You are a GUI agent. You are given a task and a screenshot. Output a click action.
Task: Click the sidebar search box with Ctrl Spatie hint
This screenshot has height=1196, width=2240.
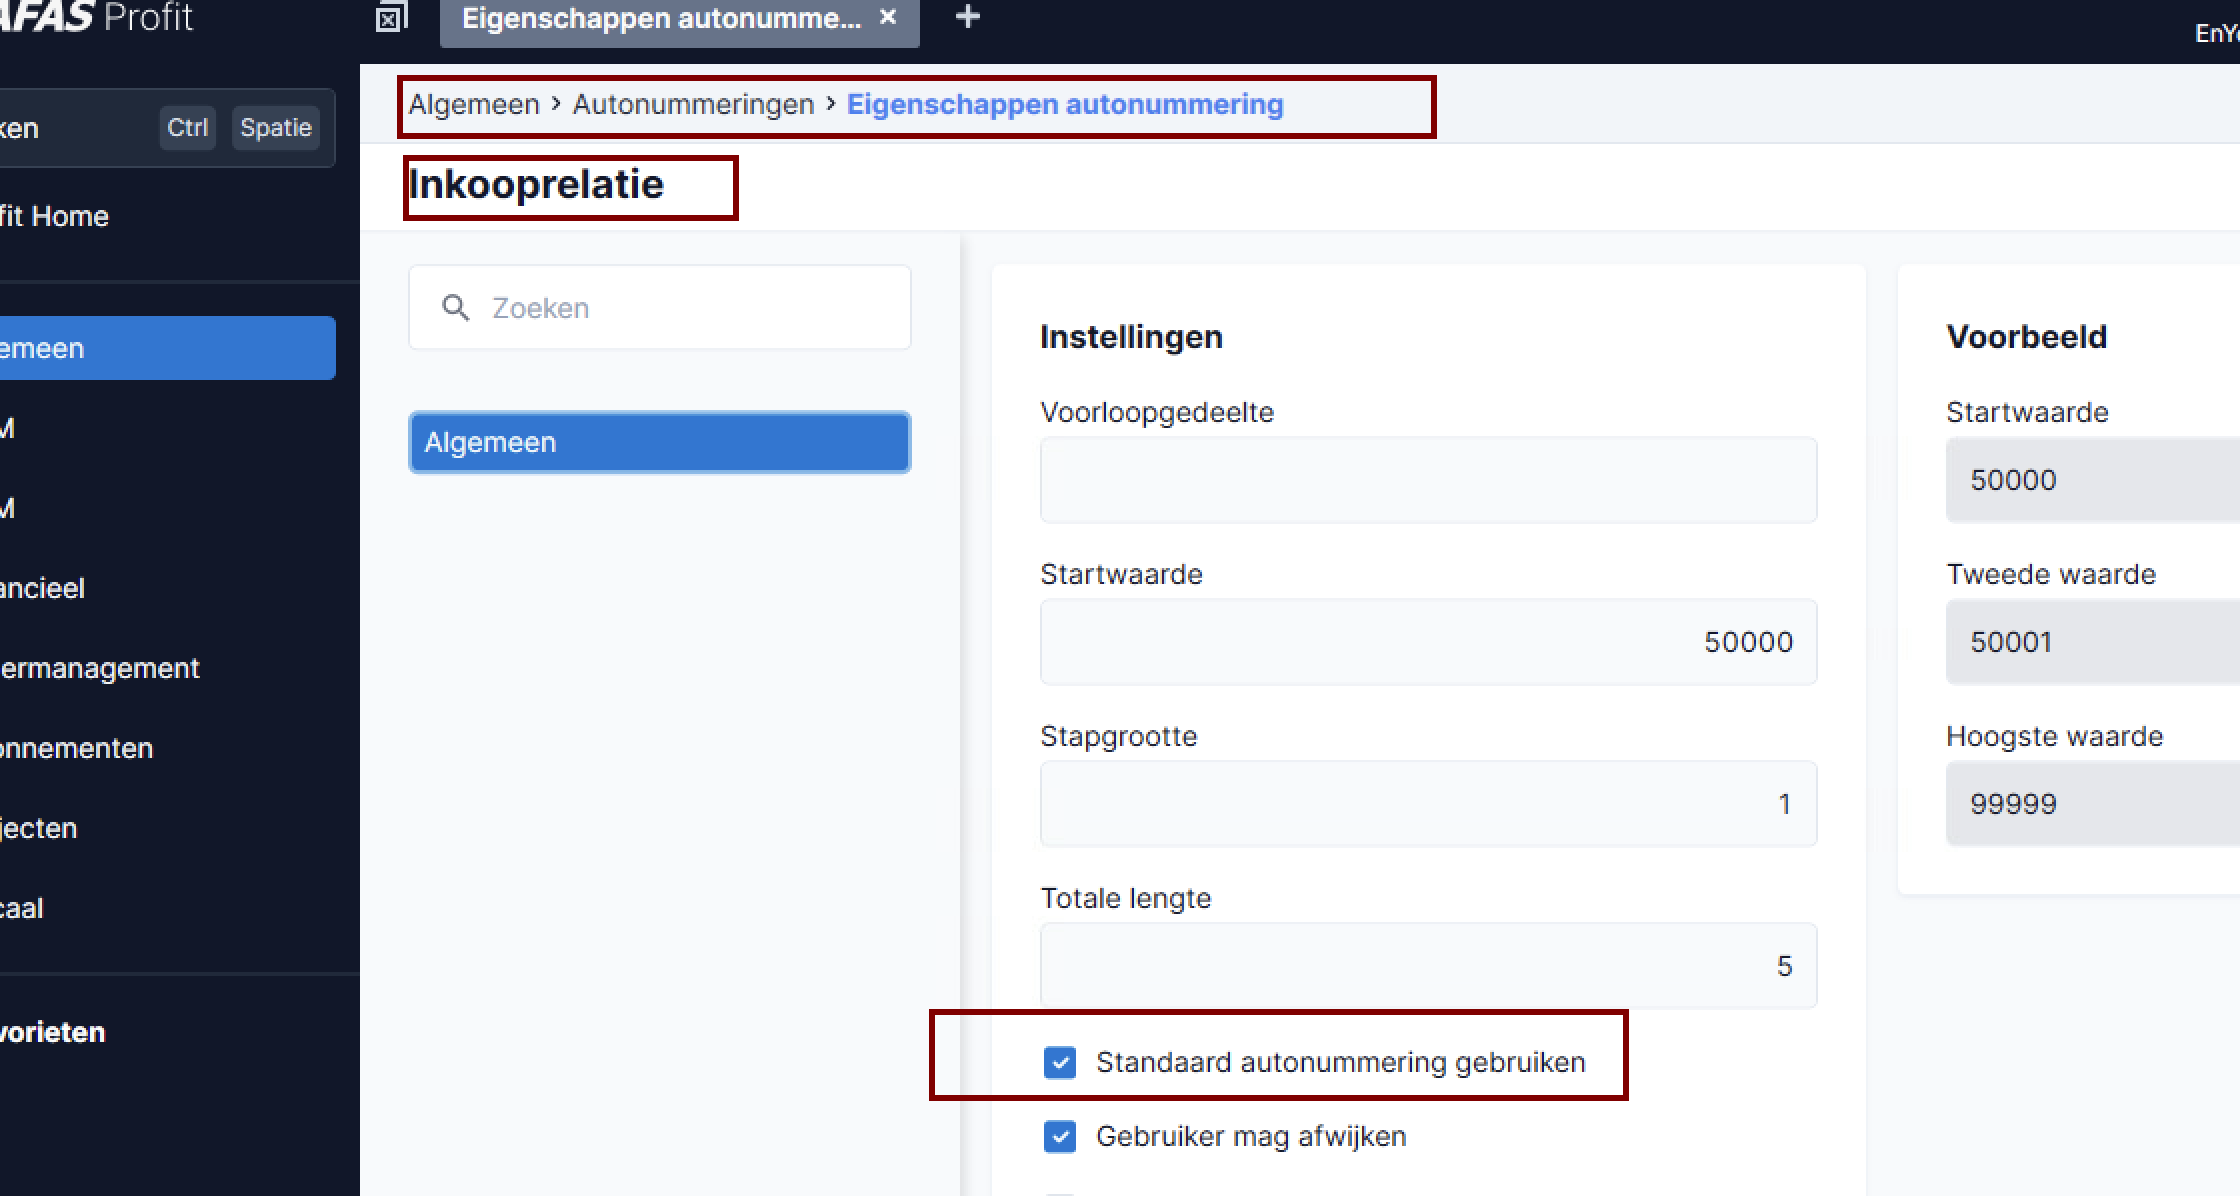pos(167,128)
